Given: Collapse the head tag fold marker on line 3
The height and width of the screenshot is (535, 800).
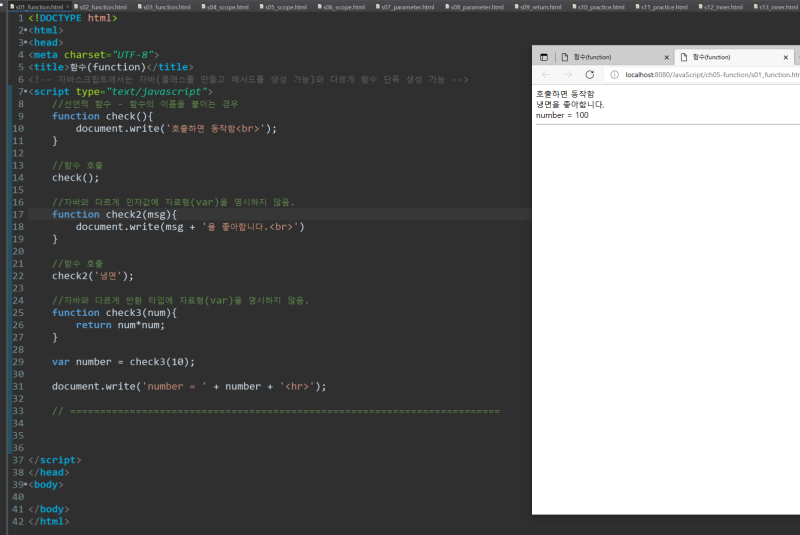Looking at the screenshot, I should [x=25, y=43].
